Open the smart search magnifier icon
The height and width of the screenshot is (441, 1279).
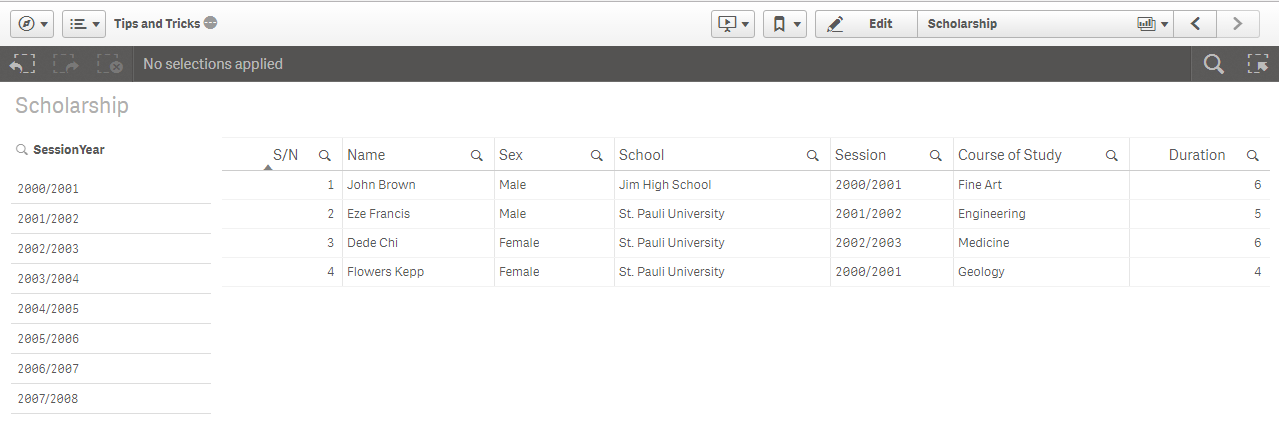click(x=1213, y=64)
